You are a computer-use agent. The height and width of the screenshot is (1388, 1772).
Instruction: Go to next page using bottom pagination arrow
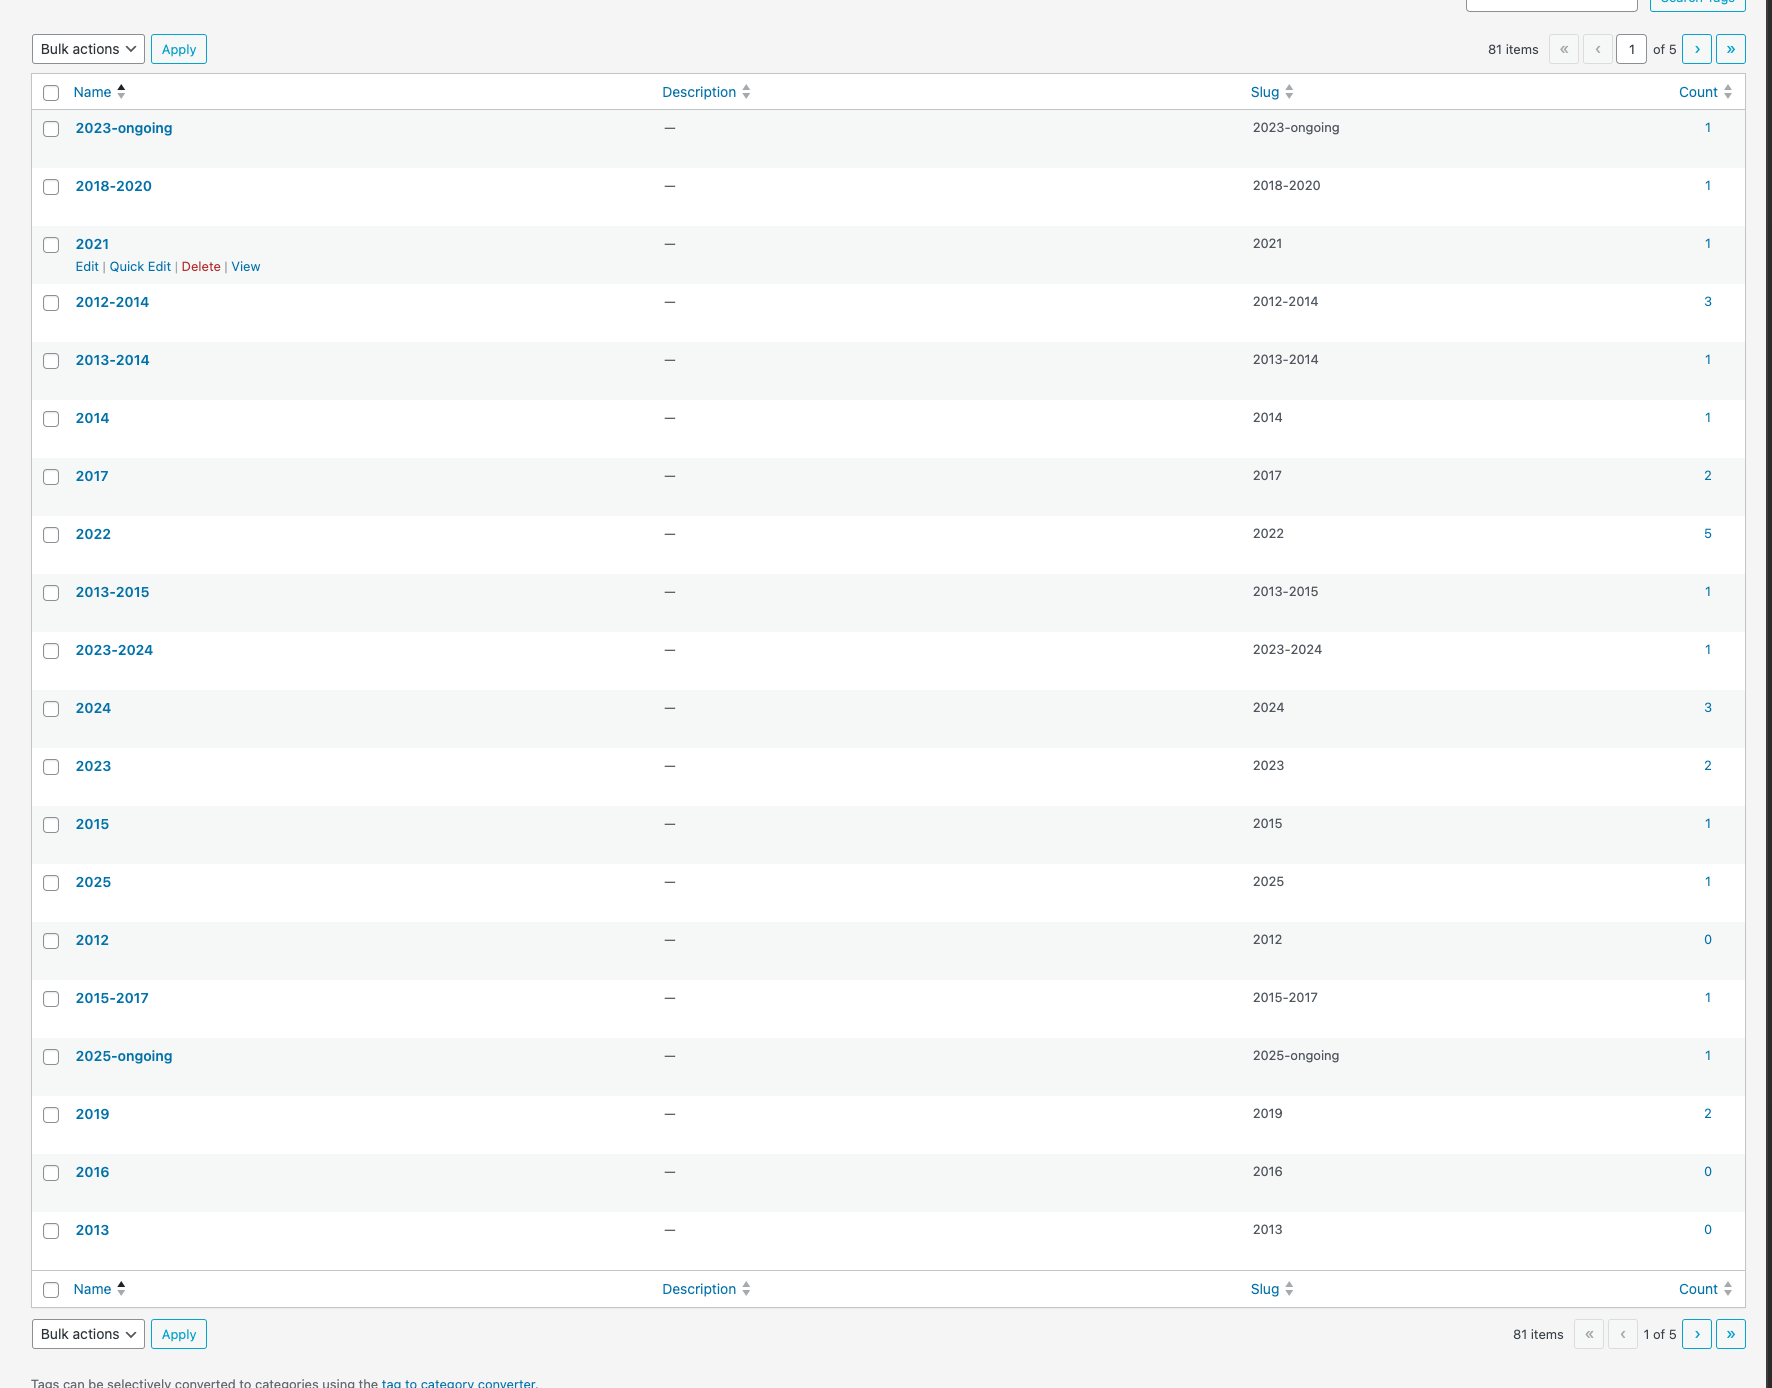(1696, 1334)
